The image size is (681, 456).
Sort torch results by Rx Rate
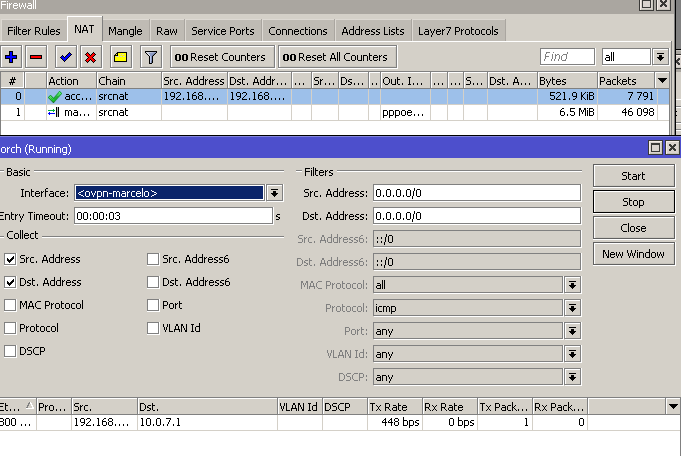tap(450, 407)
